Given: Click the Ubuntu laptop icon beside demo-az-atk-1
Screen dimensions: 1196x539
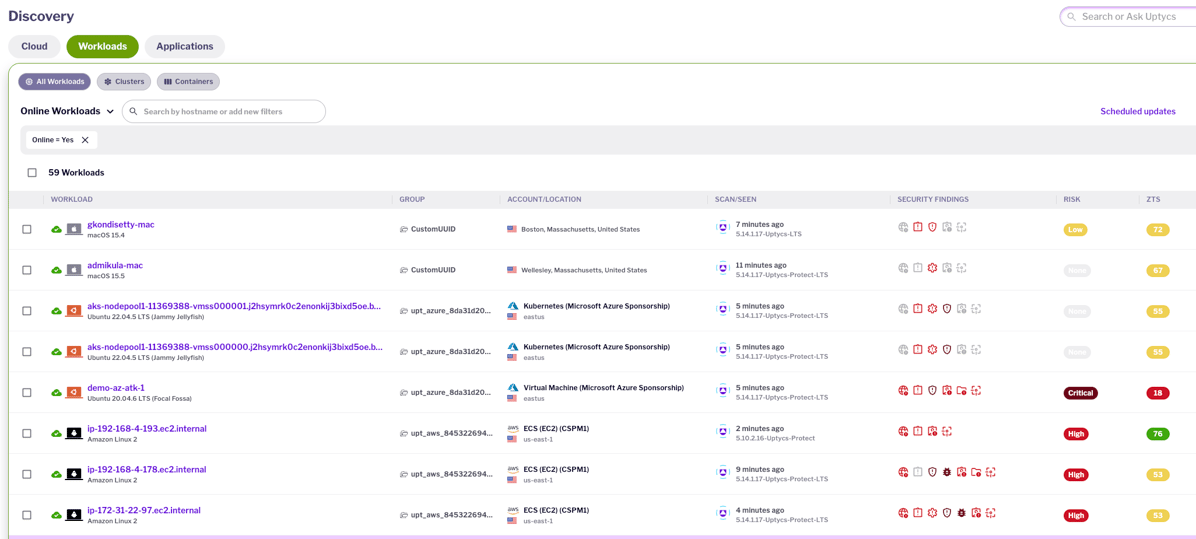Looking at the screenshot, I should click(x=74, y=392).
